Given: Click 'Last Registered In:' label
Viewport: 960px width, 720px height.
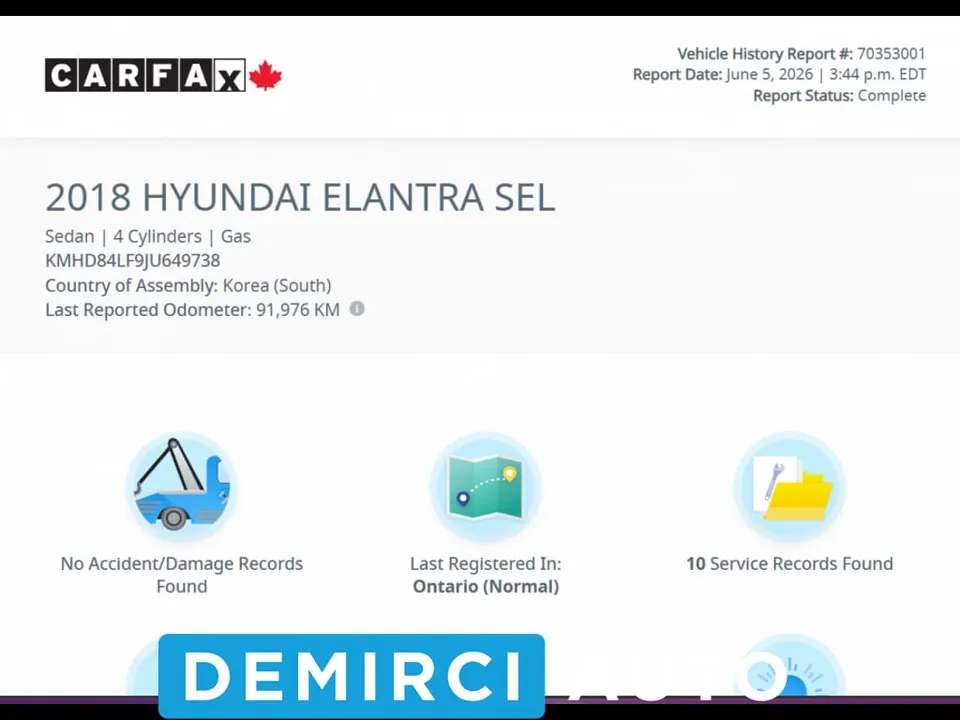Looking at the screenshot, I should (486, 564).
